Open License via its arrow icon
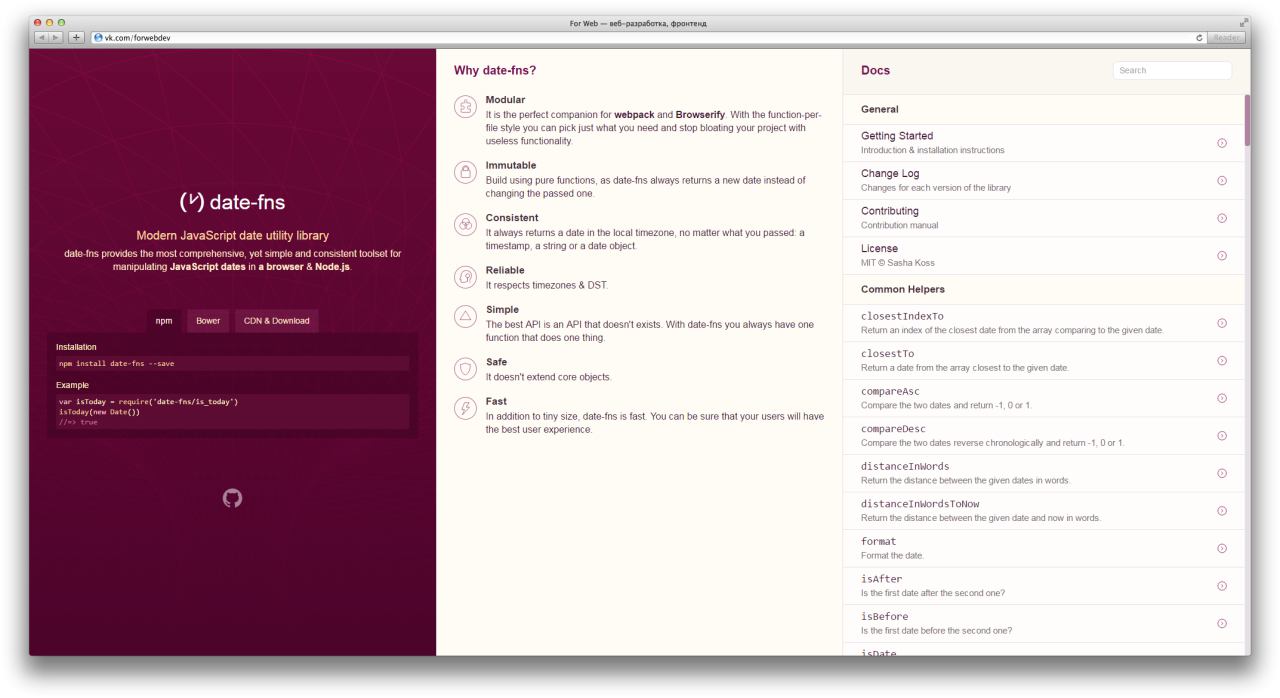Screen dimensions: 1280x698 click(1222, 256)
